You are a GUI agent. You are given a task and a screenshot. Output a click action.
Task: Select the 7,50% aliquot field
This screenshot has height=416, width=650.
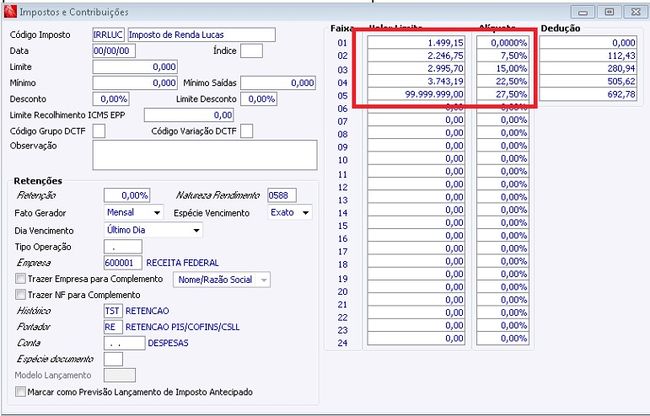tap(502, 56)
